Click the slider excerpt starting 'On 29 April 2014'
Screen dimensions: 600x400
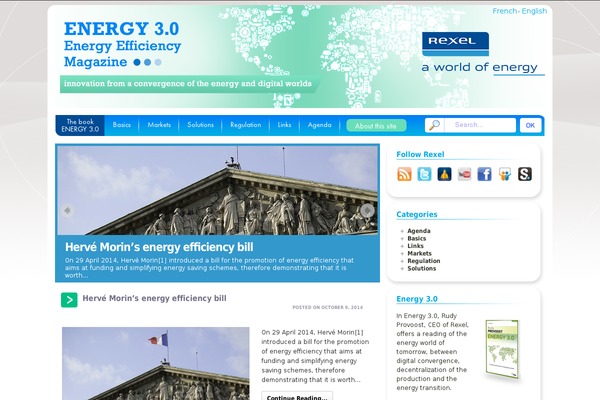[209, 268]
